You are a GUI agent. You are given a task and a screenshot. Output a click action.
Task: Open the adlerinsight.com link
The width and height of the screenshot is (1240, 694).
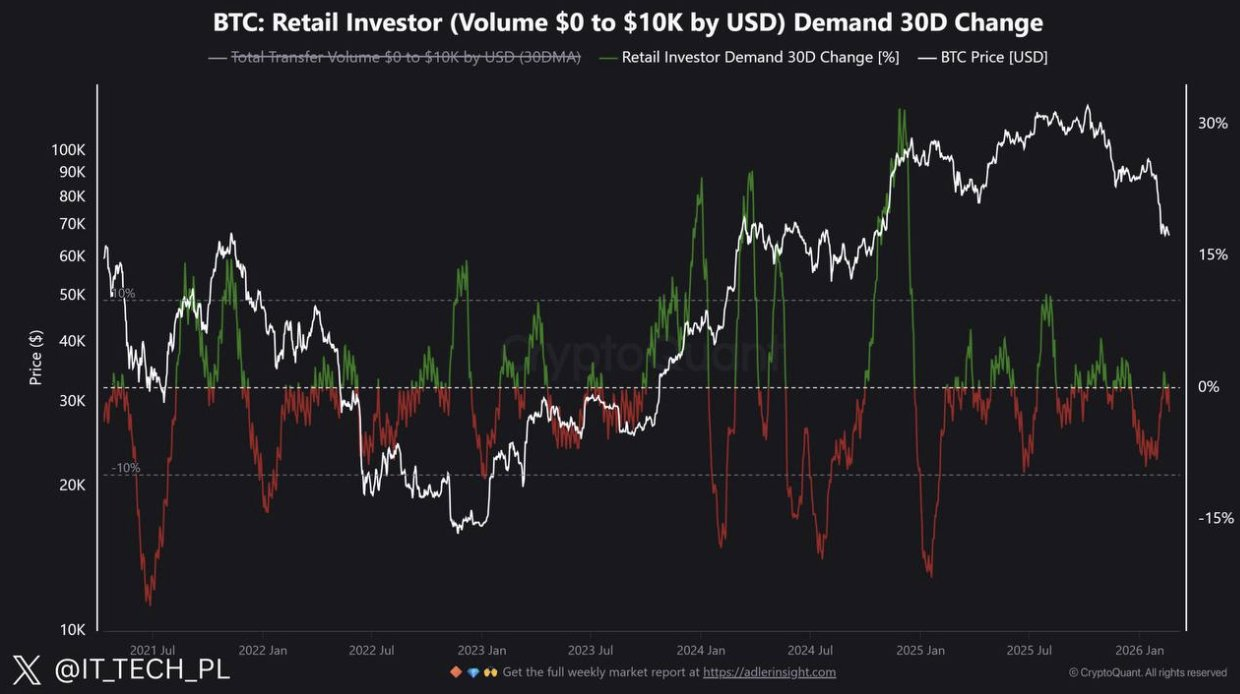769,672
